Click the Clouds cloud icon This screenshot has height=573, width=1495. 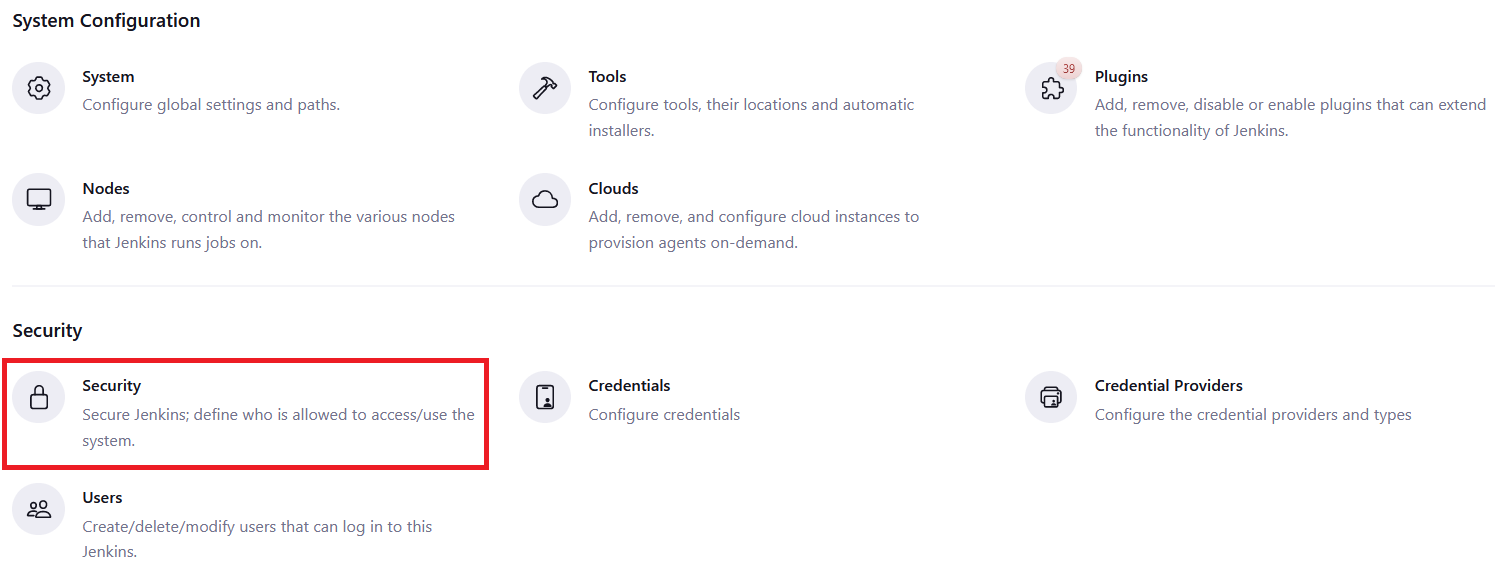[x=545, y=200]
